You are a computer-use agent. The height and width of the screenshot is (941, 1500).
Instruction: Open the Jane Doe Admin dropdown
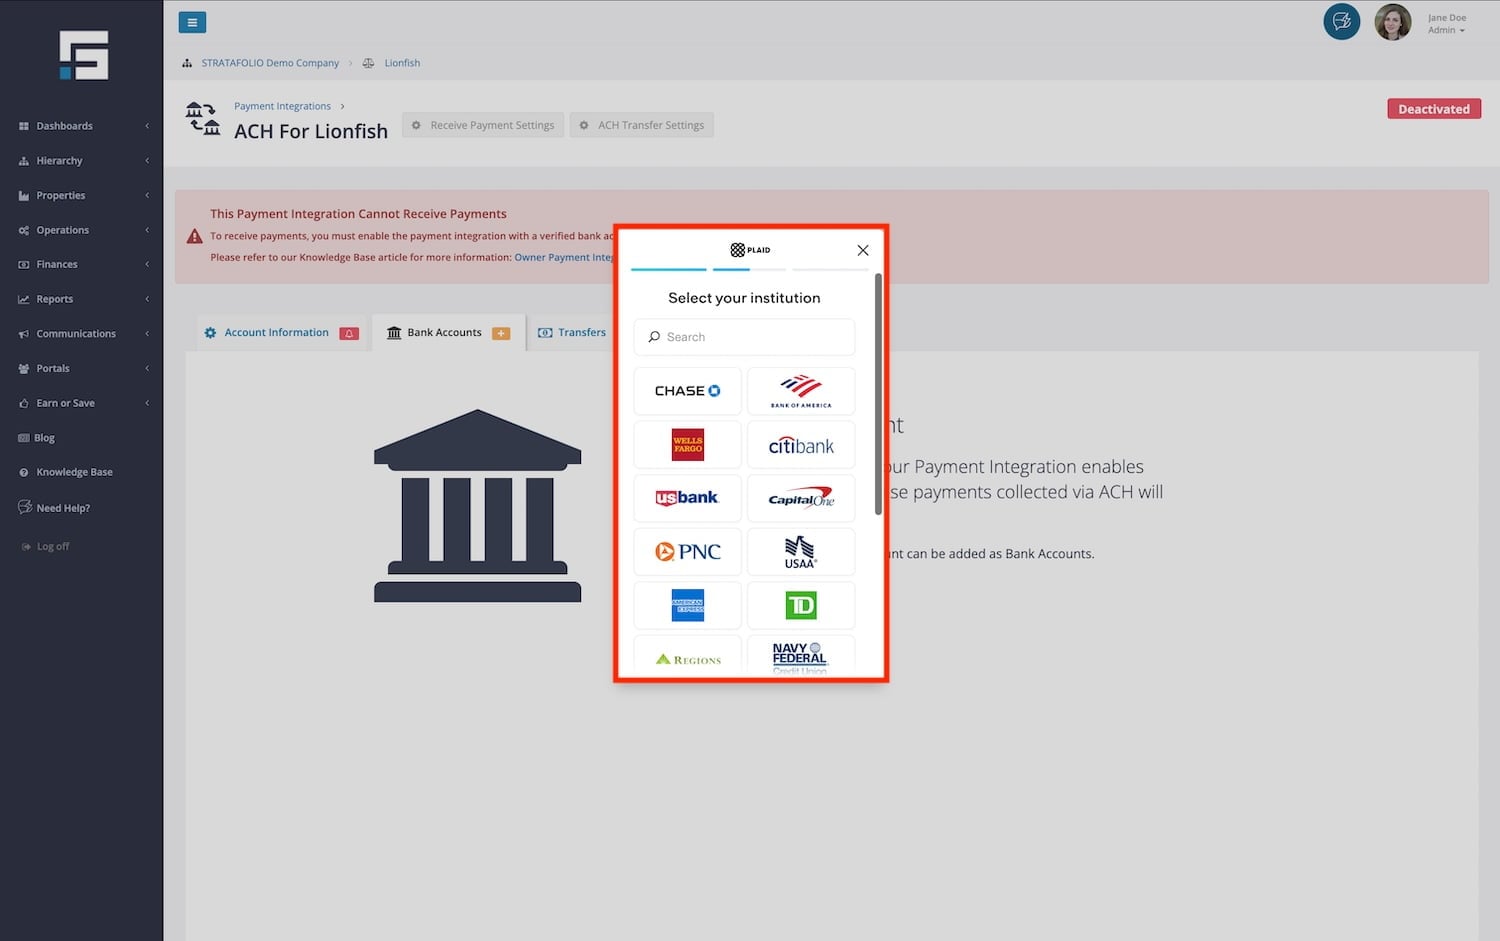(x=1446, y=24)
